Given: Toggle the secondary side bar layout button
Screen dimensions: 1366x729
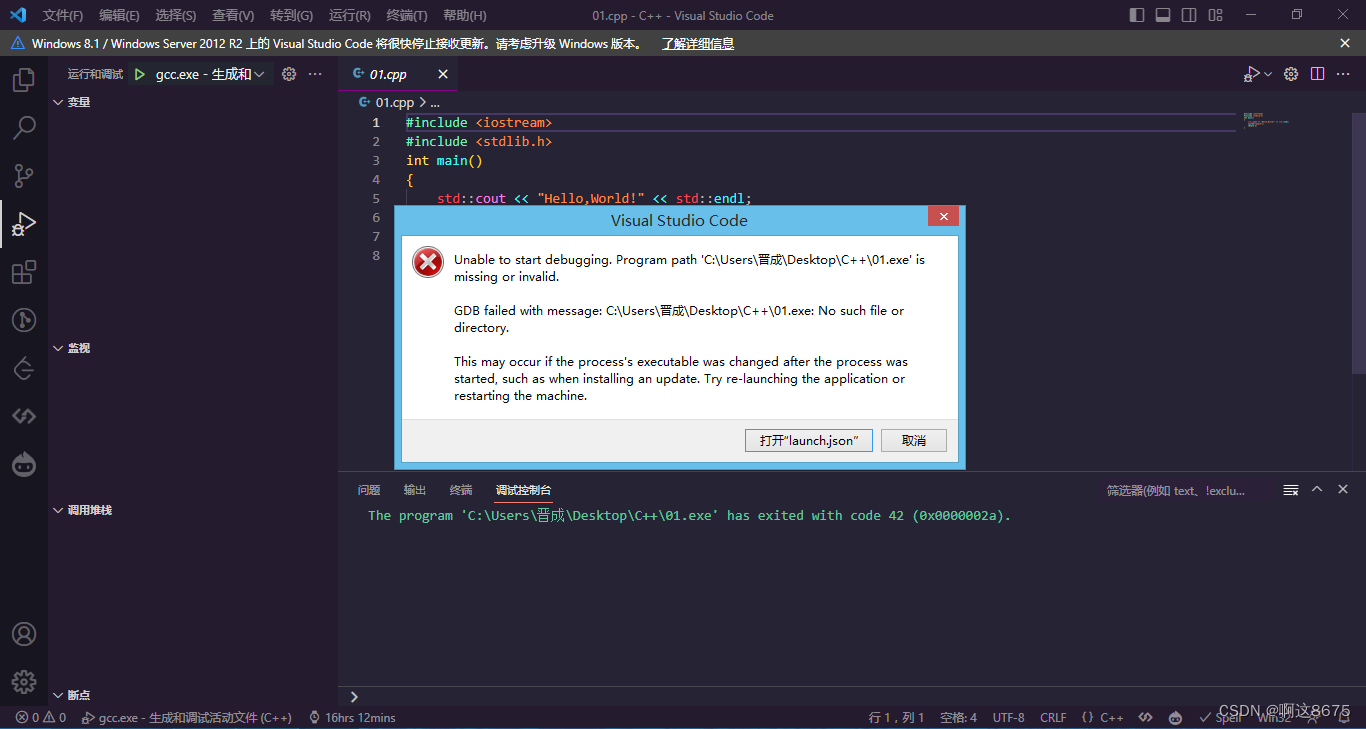Looking at the screenshot, I should (x=1189, y=15).
